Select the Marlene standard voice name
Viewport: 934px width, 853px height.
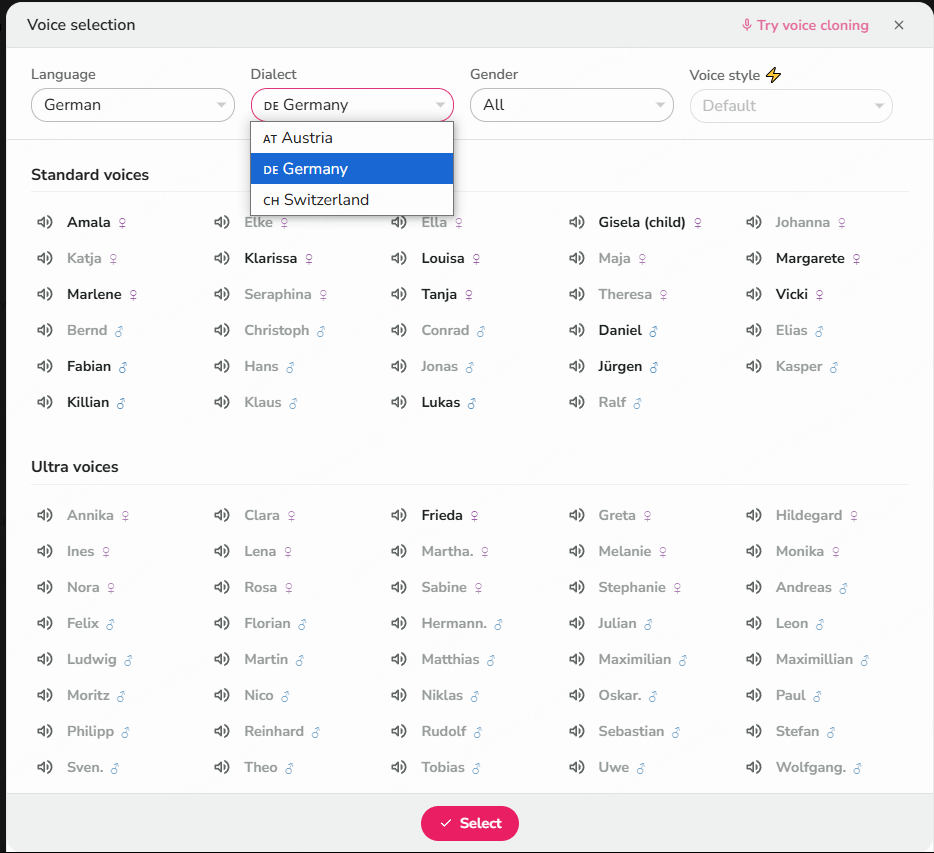pyautogui.click(x=94, y=294)
